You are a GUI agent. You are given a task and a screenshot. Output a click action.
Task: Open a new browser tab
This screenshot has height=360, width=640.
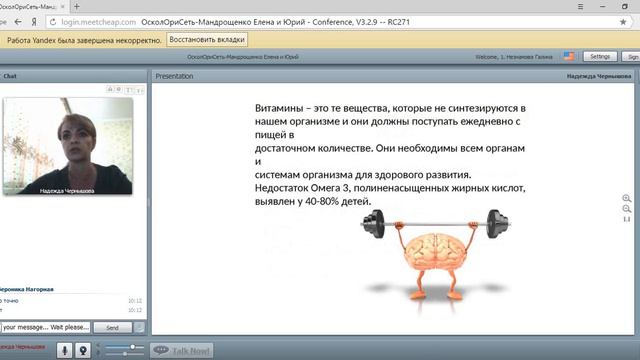click(x=77, y=7)
